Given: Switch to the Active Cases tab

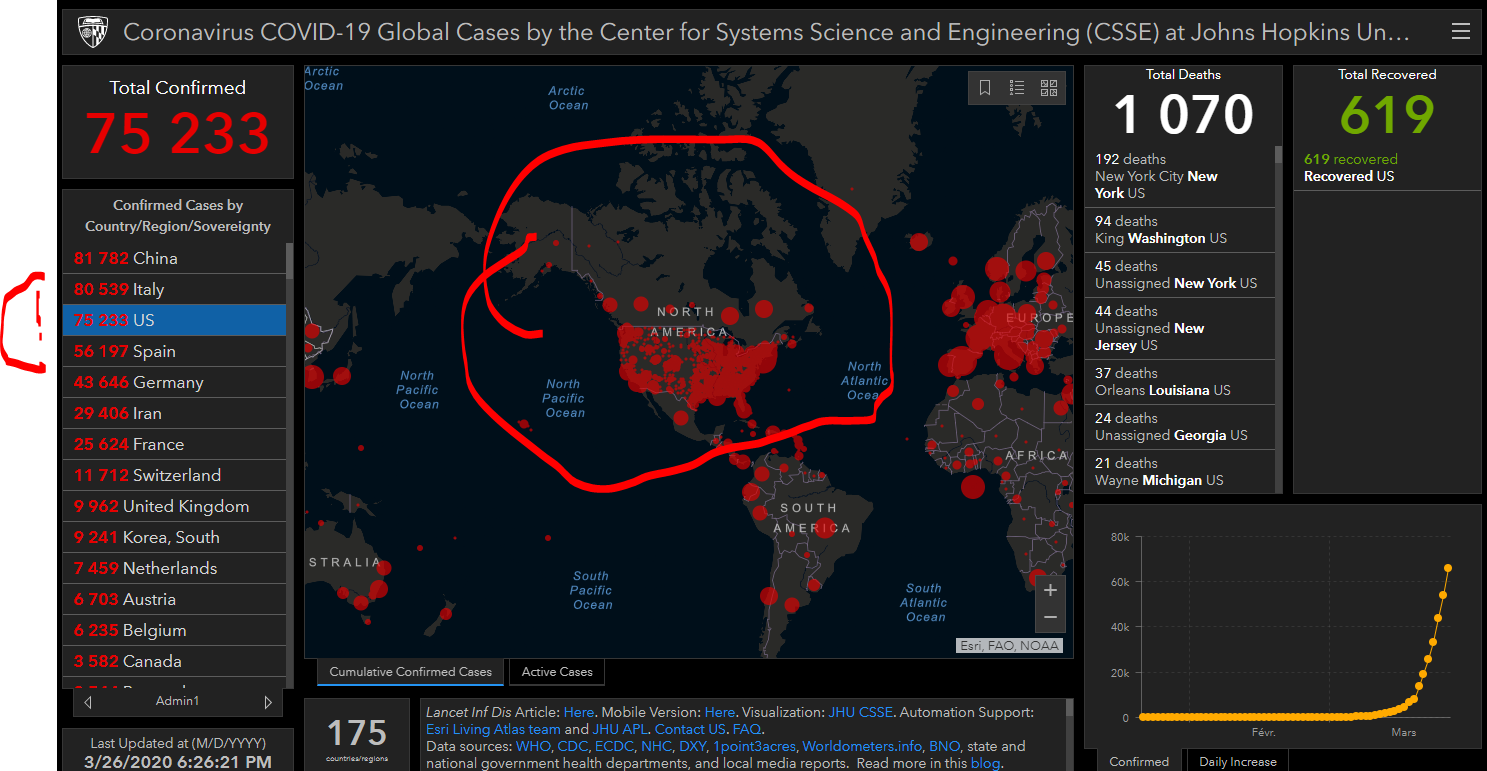Looking at the screenshot, I should pos(557,672).
